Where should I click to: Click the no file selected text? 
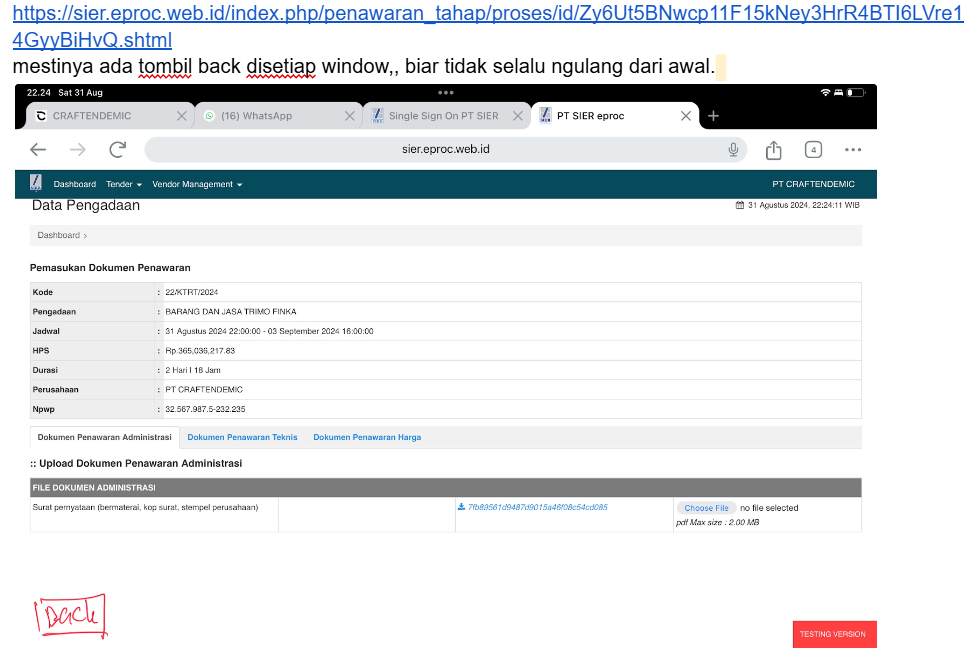point(769,508)
